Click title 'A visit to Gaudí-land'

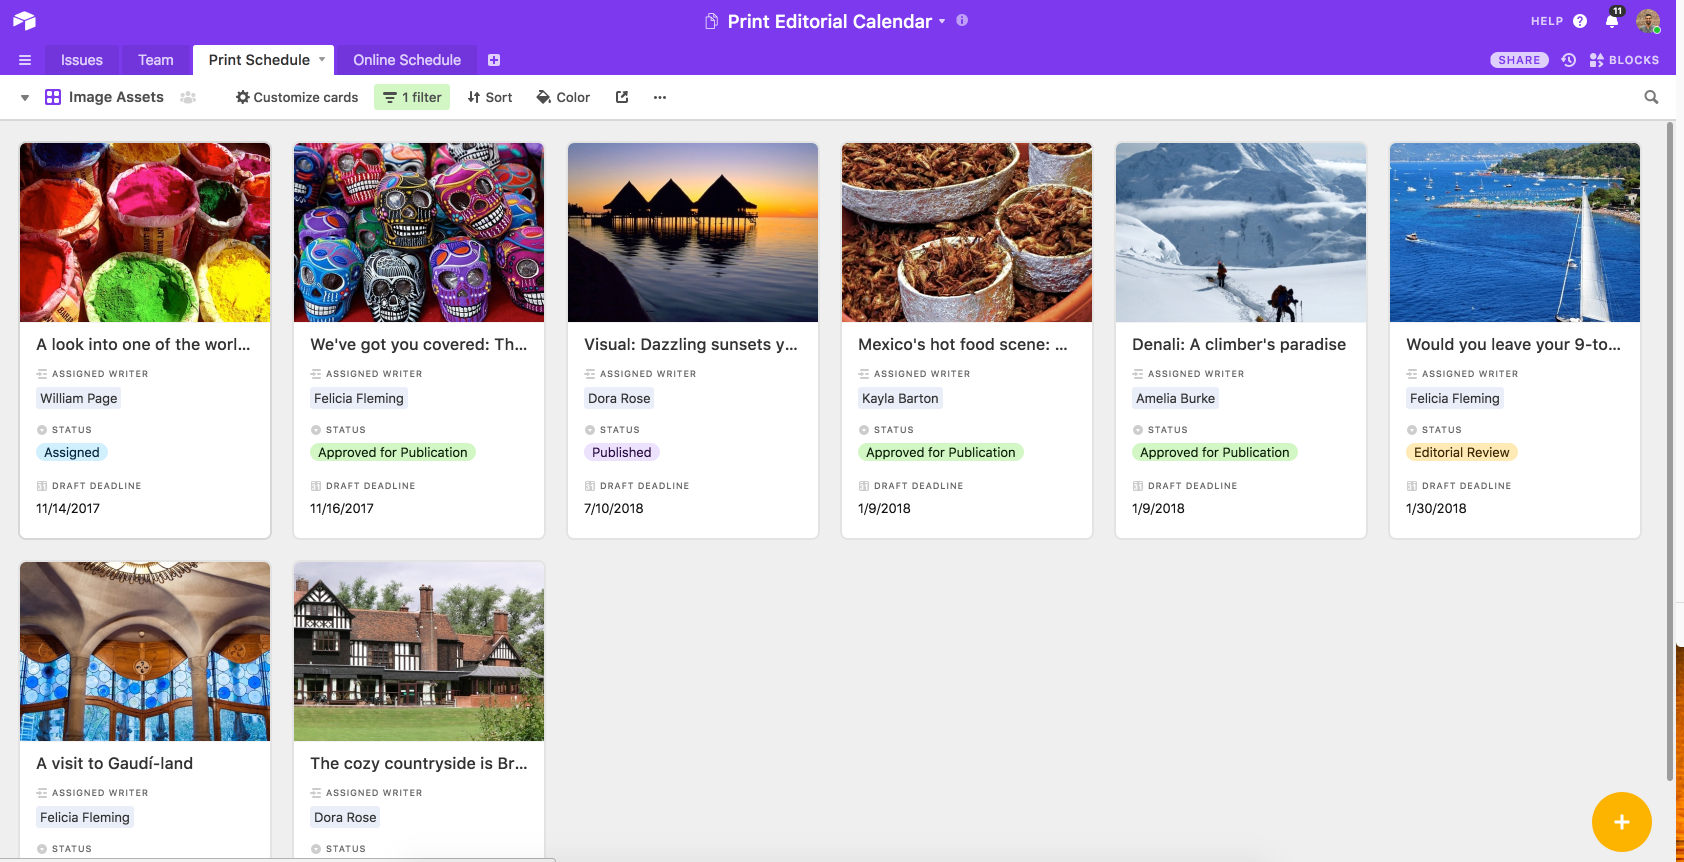click(115, 763)
